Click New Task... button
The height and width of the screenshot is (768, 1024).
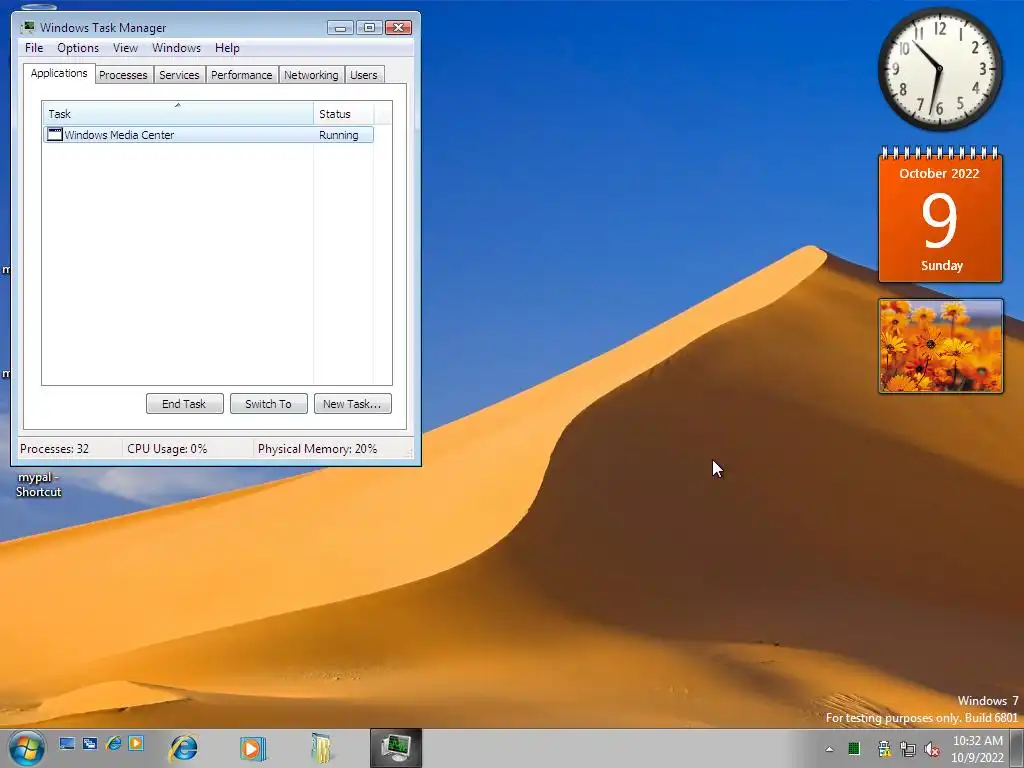(x=353, y=404)
